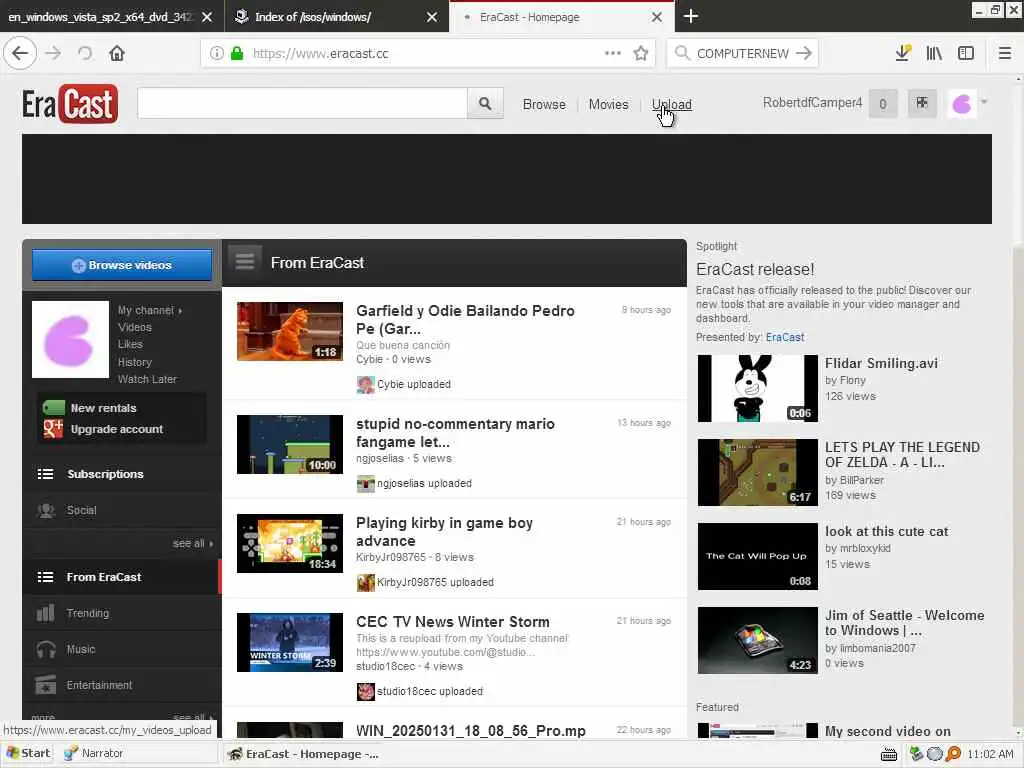
Task: Expand the account dropdown arrow by avatar
Action: (x=984, y=102)
